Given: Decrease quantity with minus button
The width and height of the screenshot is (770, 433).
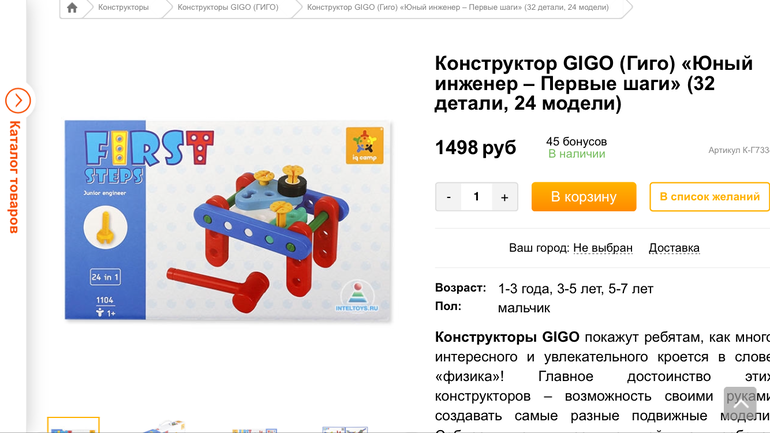Looking at the screenshot, I should tap(448, 197).
